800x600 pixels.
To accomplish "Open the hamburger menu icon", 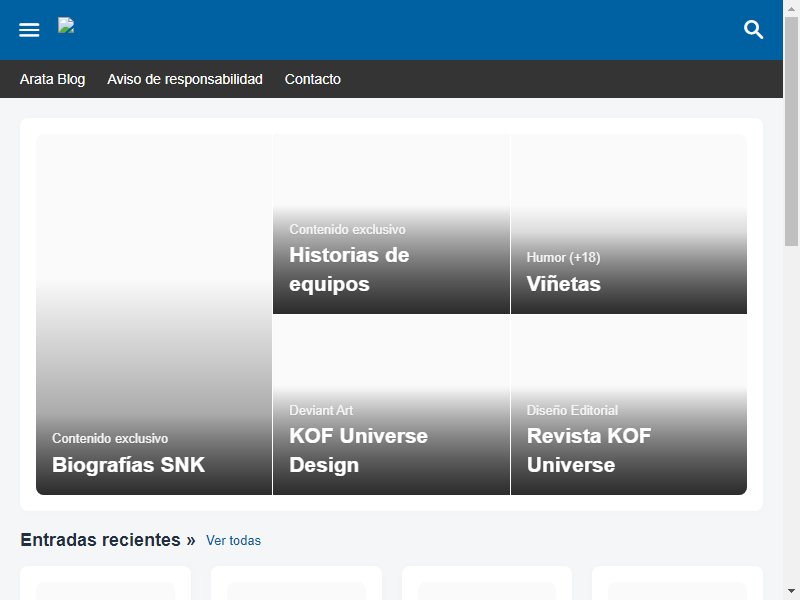I will pos(29,30).
